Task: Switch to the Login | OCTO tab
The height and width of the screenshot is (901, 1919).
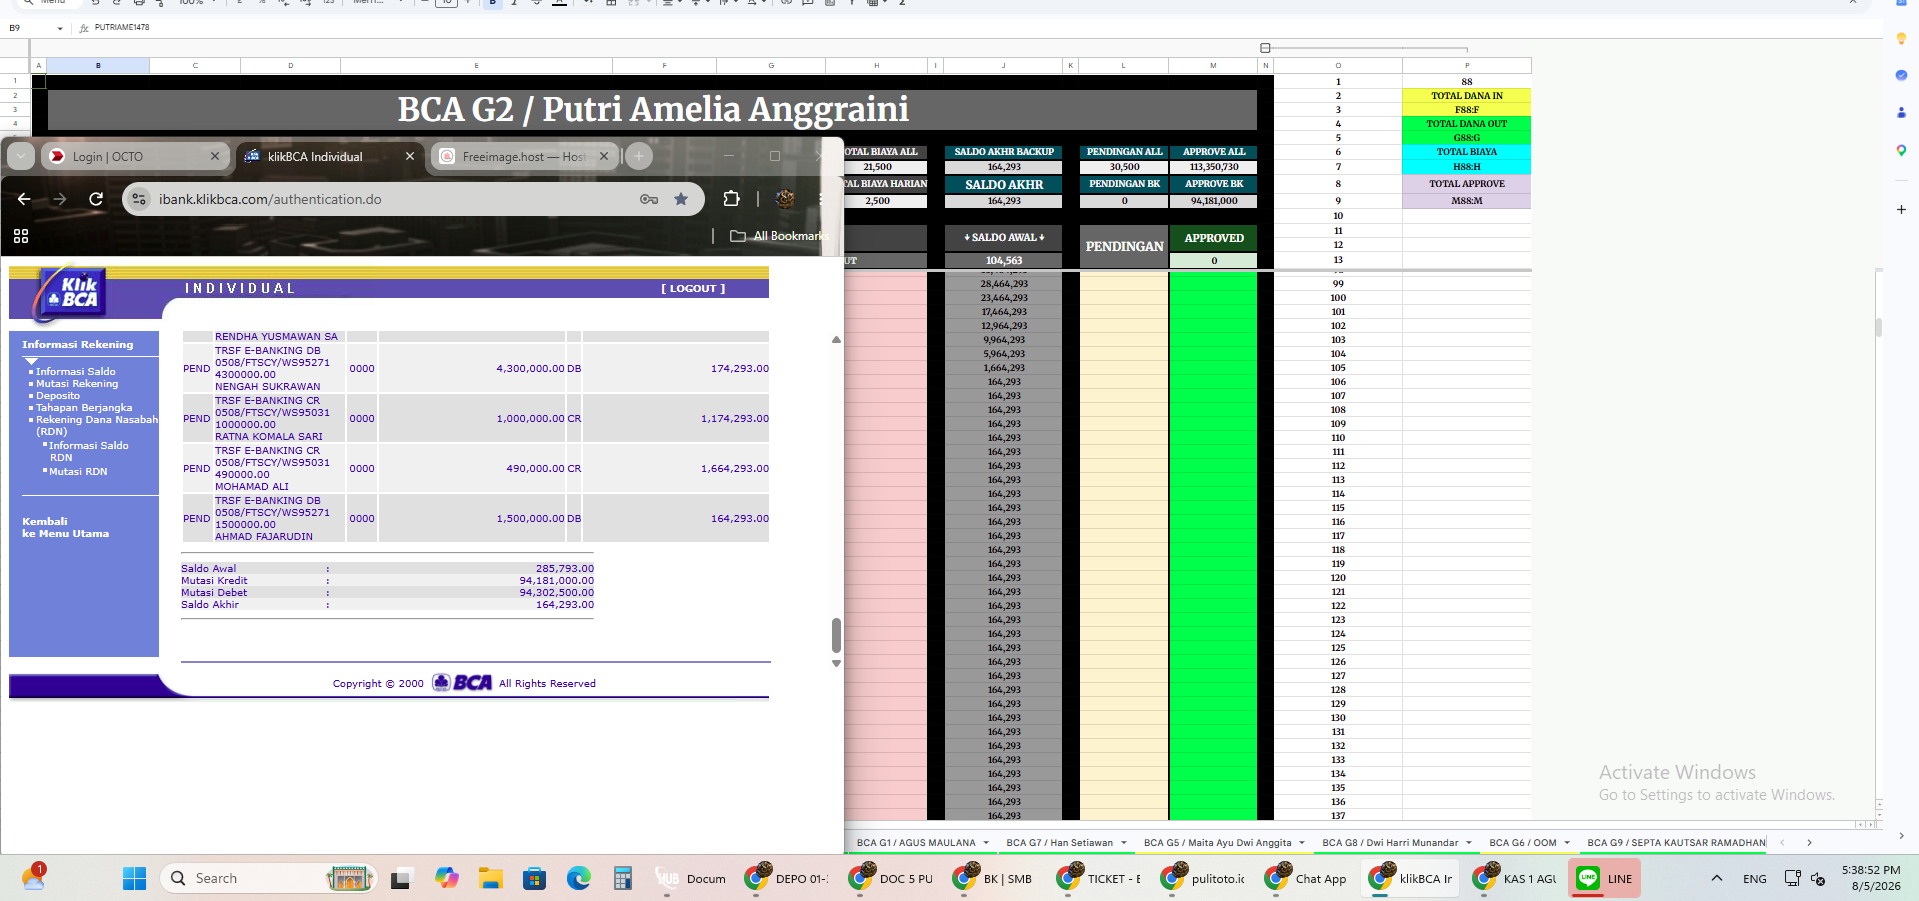Action: click(x=134, y=156)
